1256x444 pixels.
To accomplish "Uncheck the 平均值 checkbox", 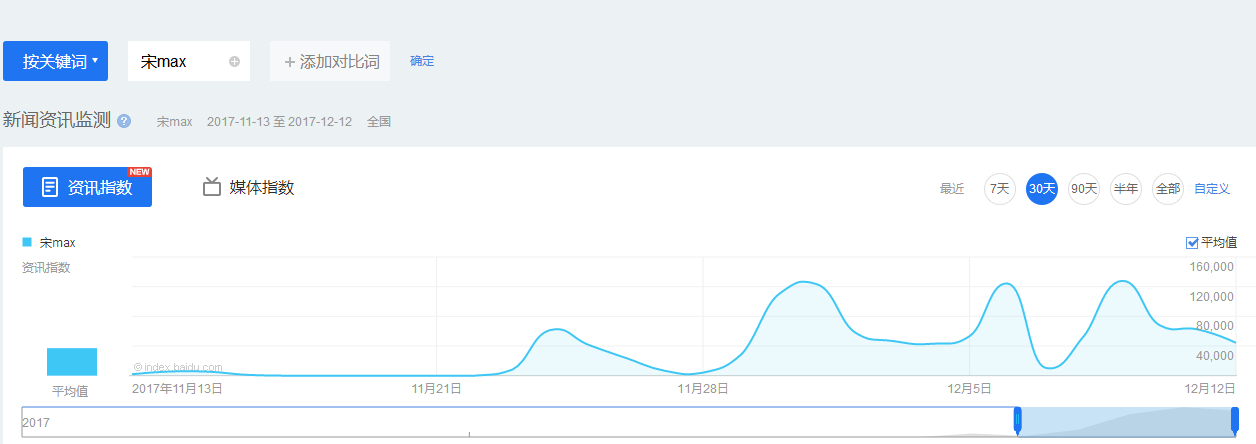I will click(1191, 242).
